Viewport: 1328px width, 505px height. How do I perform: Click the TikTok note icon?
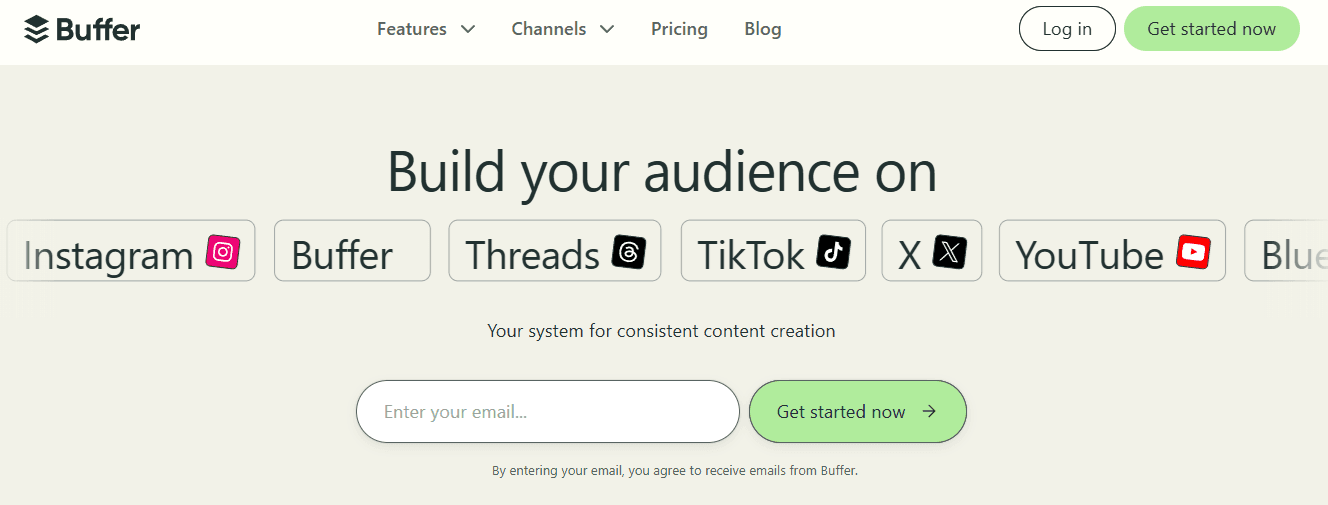coord(833,252)
